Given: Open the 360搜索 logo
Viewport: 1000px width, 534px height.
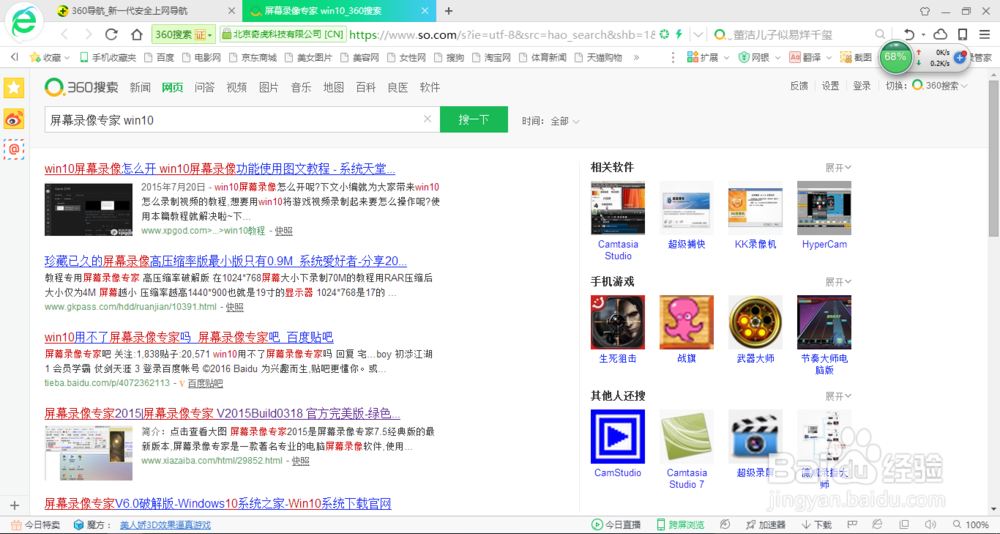Looking at the screenshot, I should (81, 87).
